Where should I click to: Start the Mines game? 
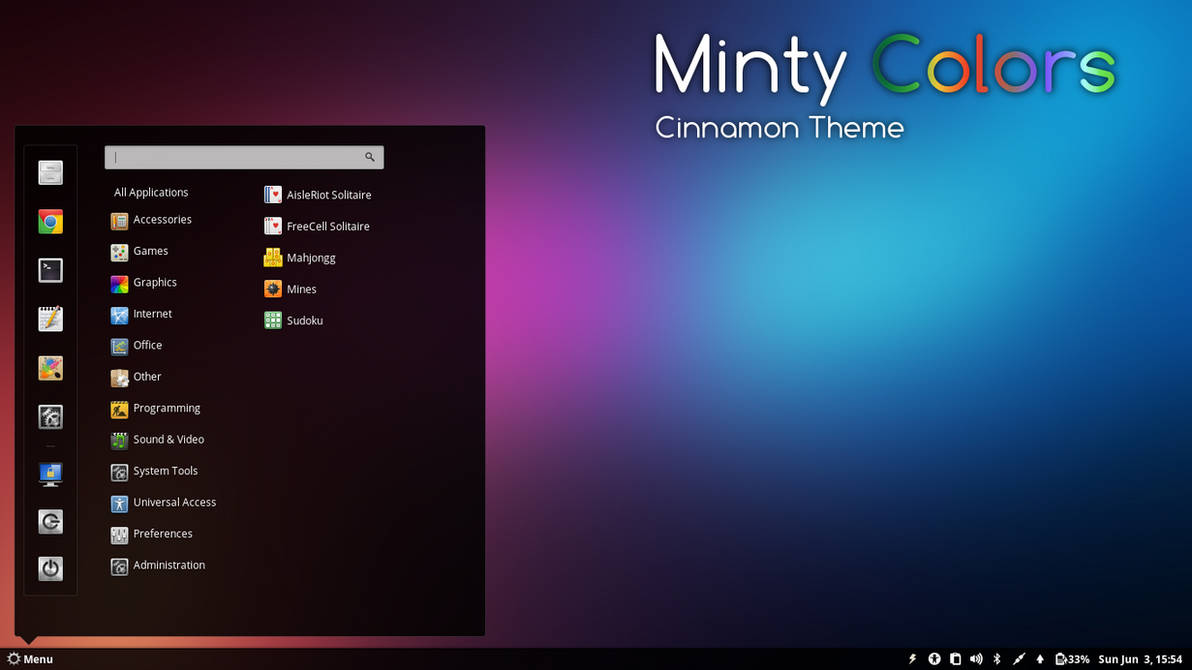tap(290, 289)
